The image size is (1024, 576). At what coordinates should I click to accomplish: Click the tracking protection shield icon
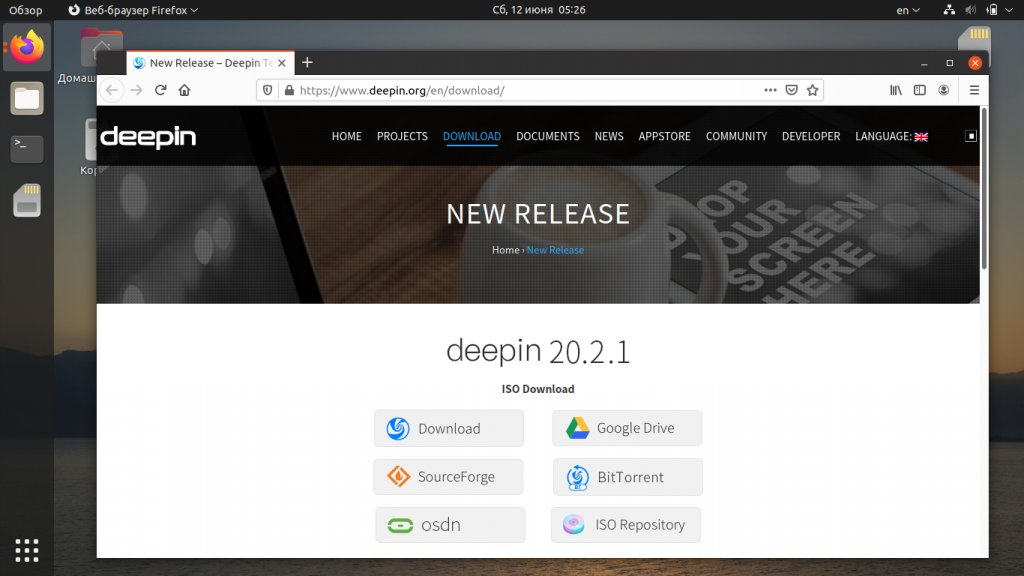[x=267, y=89]
